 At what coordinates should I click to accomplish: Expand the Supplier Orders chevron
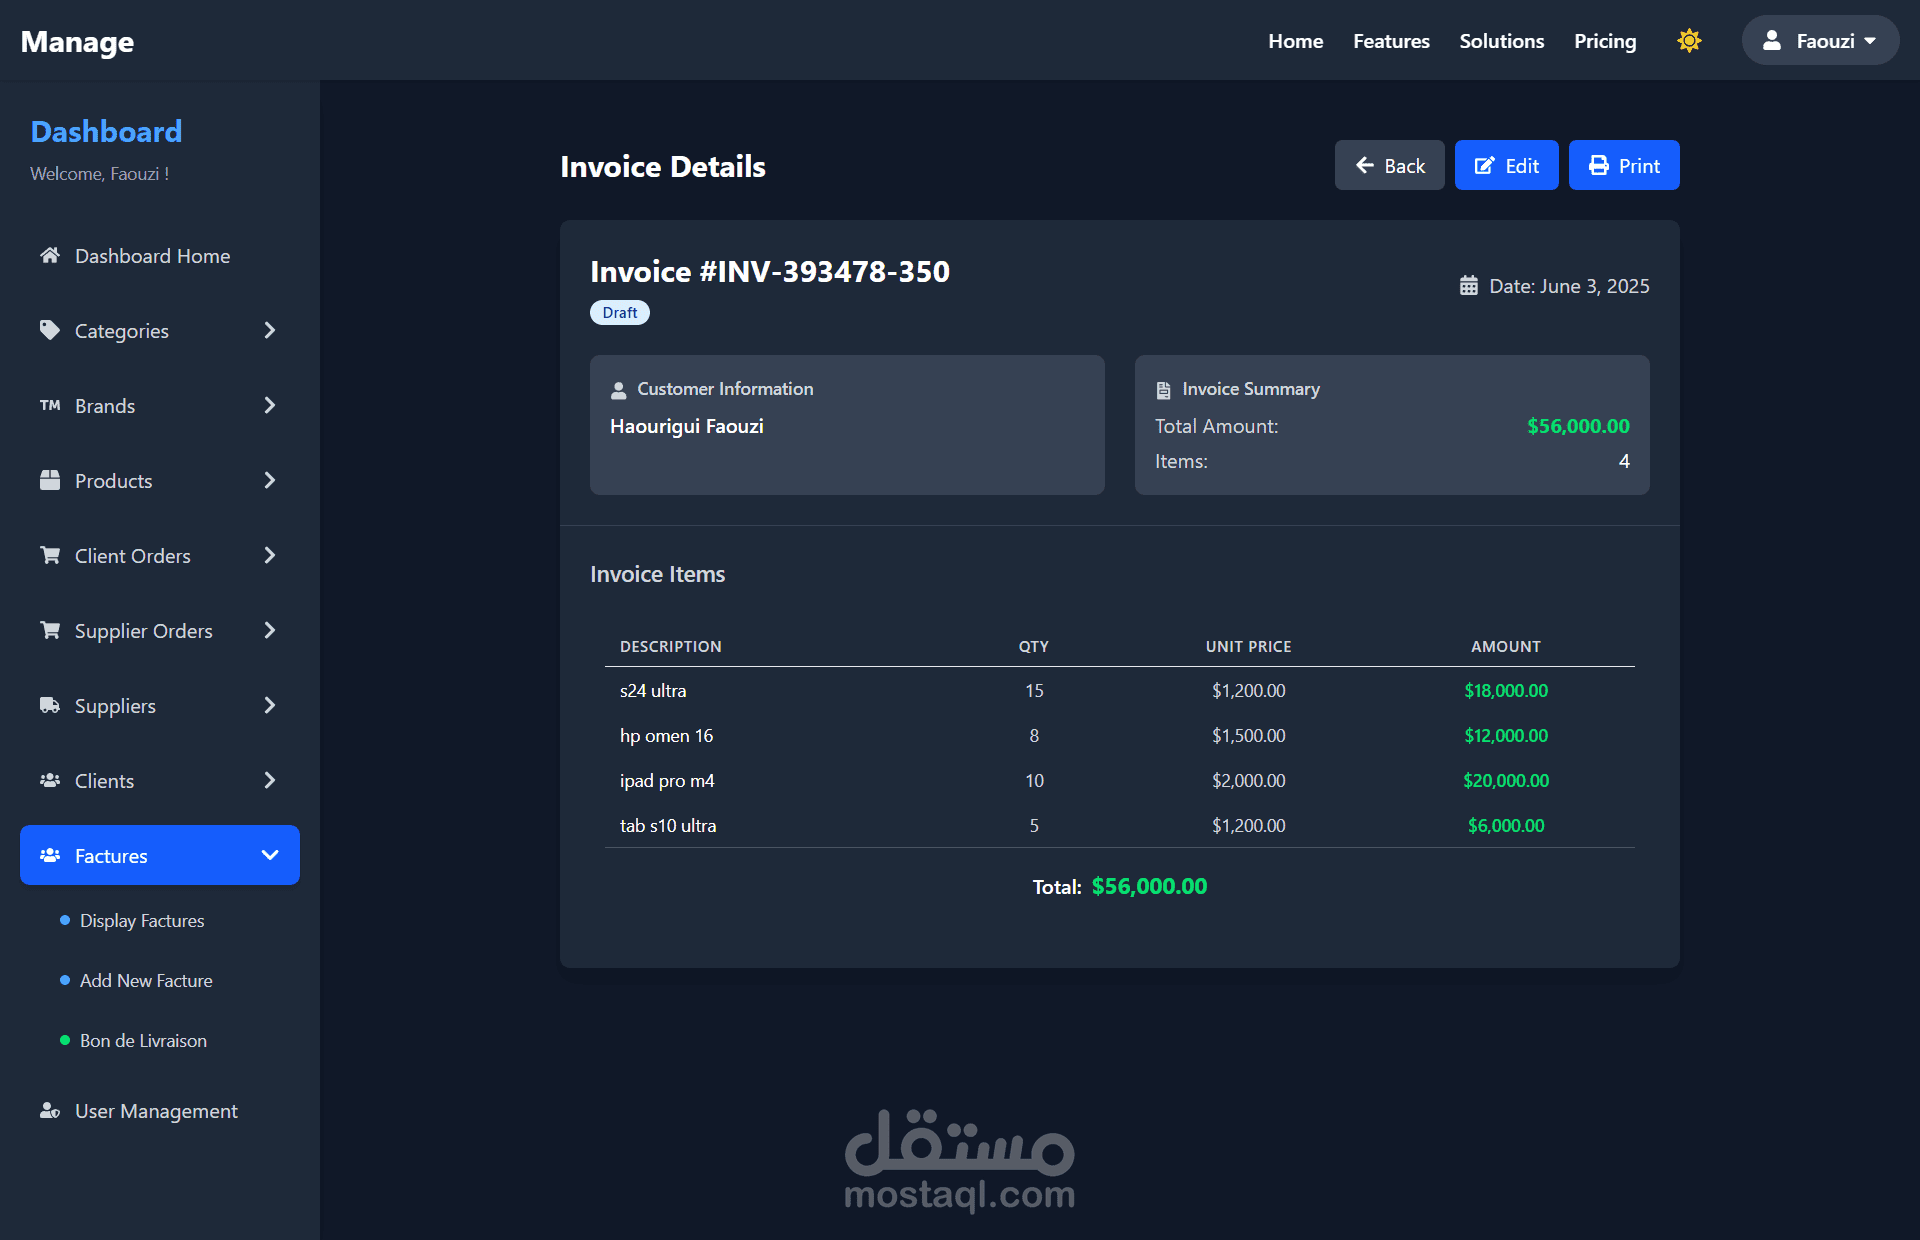pyautogui.click(x=269, y=630)
